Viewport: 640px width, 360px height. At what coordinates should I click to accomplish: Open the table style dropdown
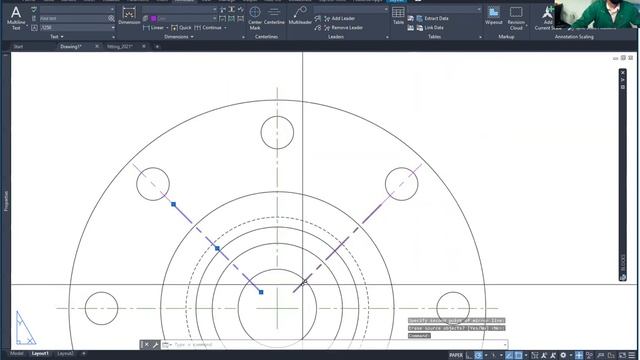click(x=479, y=9)
